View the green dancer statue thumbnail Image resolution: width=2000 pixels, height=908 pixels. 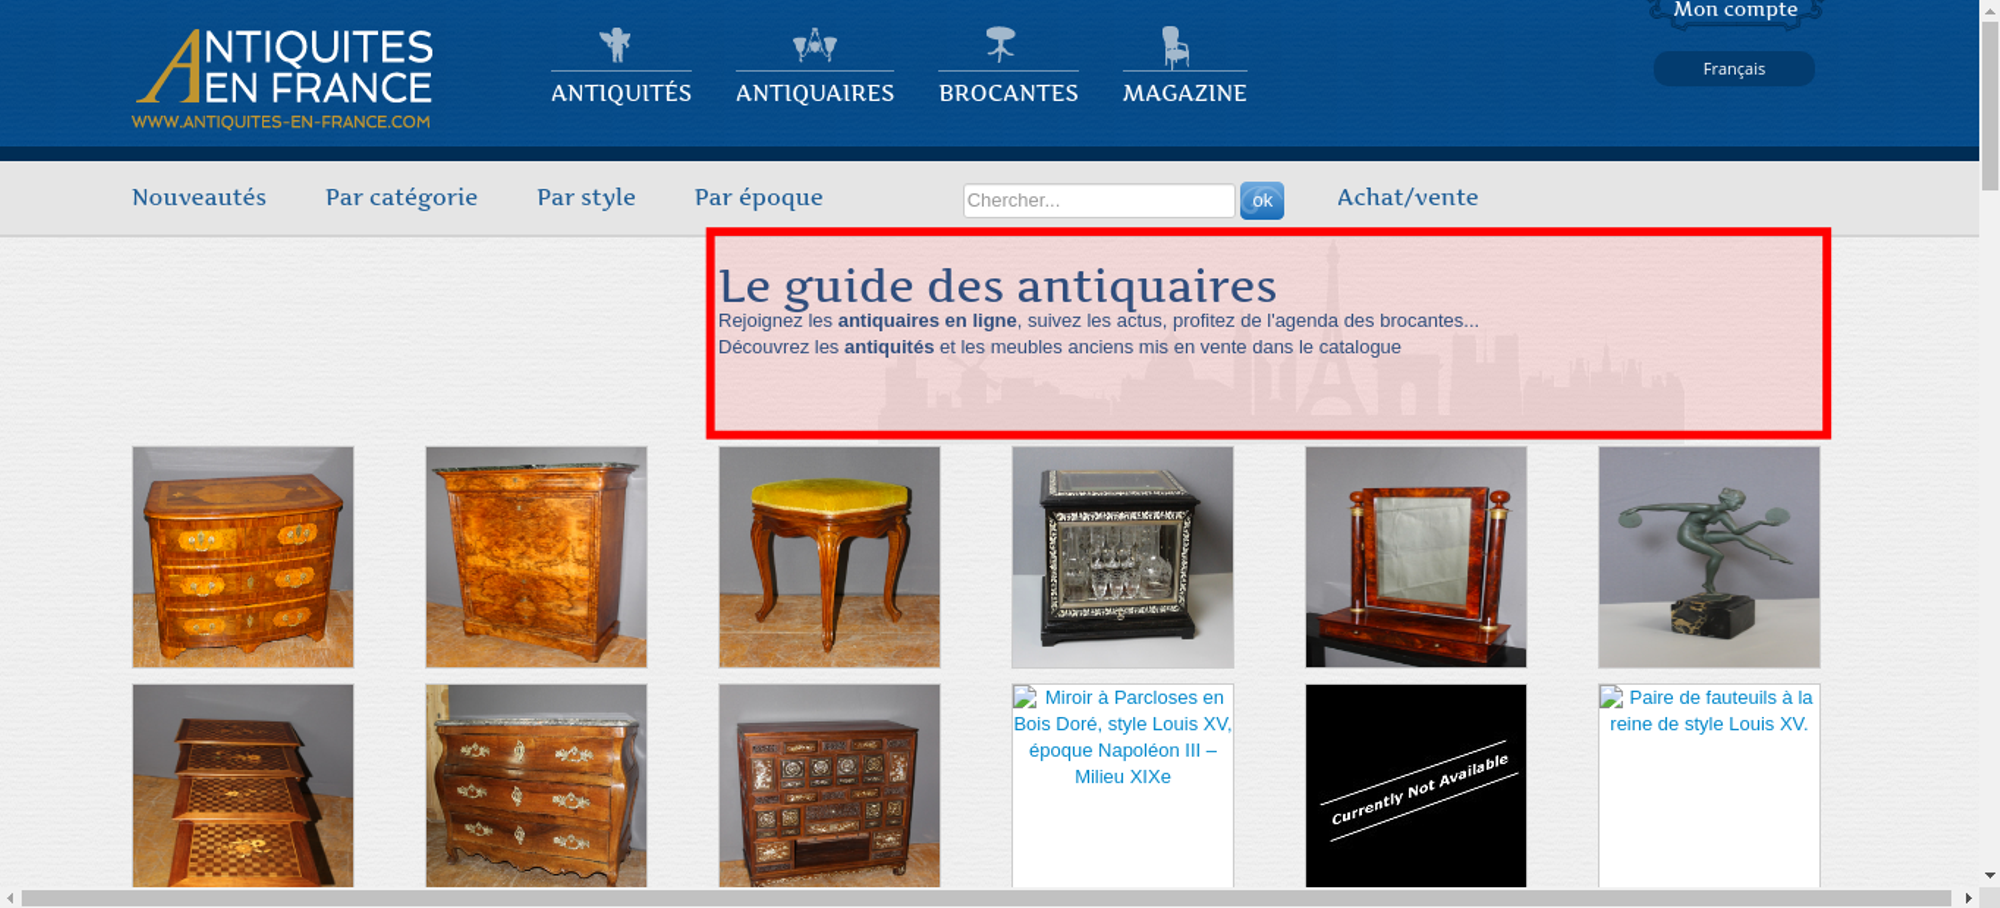coord(1708,557)
